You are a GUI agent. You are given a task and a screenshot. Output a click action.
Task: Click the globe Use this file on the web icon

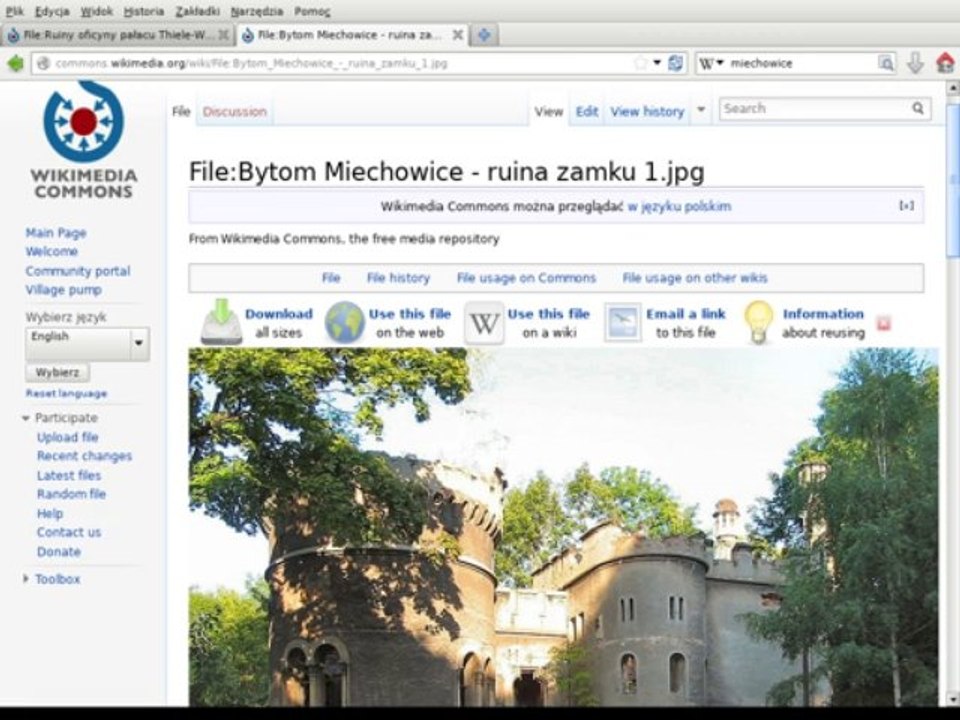click(x=345, y=322)
